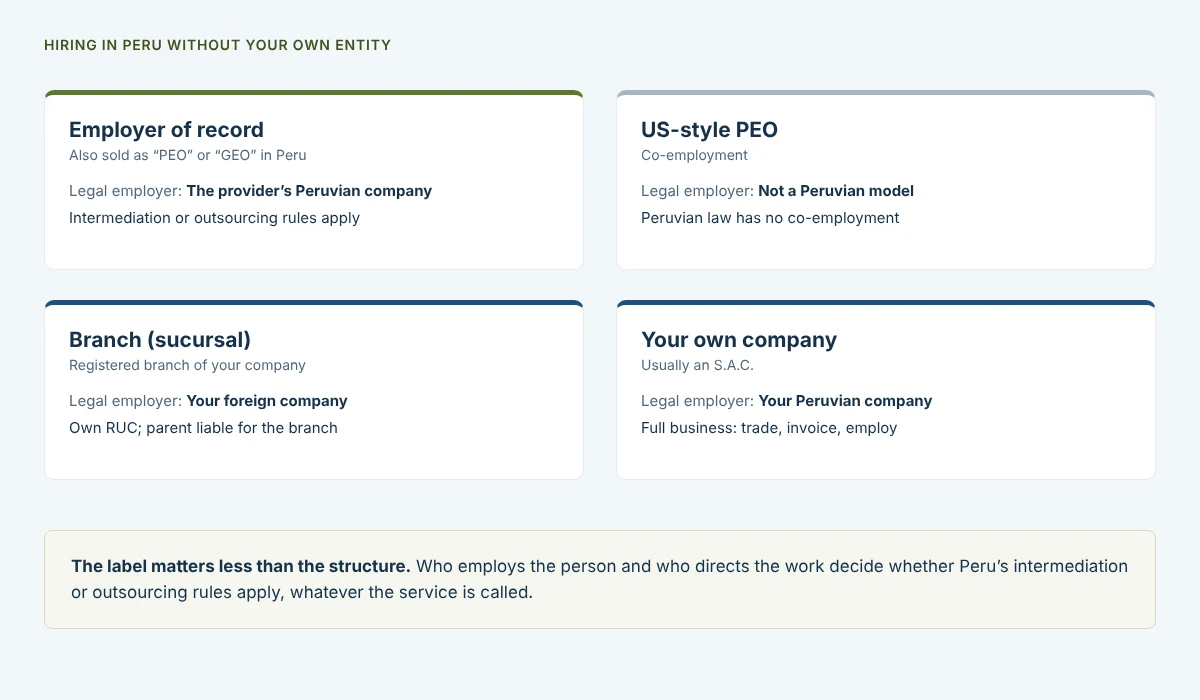
Task: Click 'Your Peruvian company' text
Action: coord(845,400)
